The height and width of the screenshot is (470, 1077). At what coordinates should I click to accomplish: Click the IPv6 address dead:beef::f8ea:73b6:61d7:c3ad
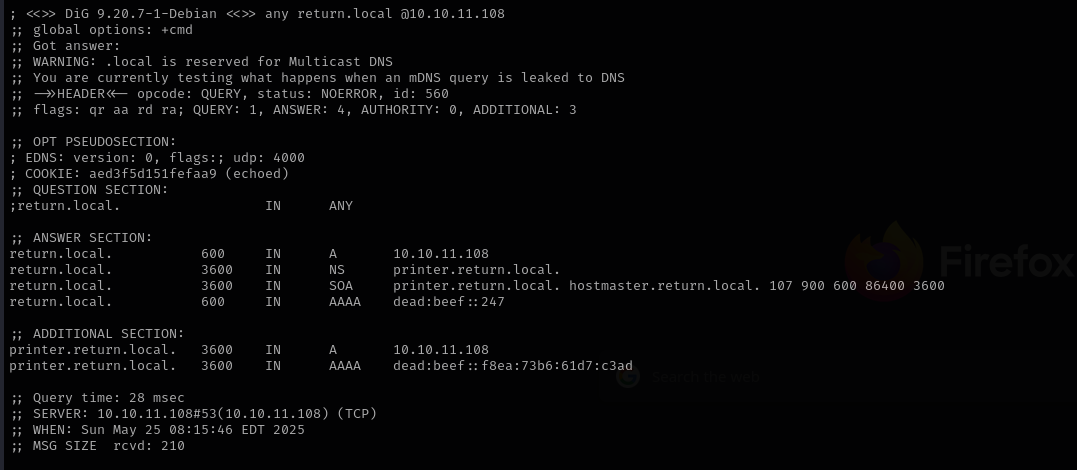pyautogui.click(x=512, y=366)
